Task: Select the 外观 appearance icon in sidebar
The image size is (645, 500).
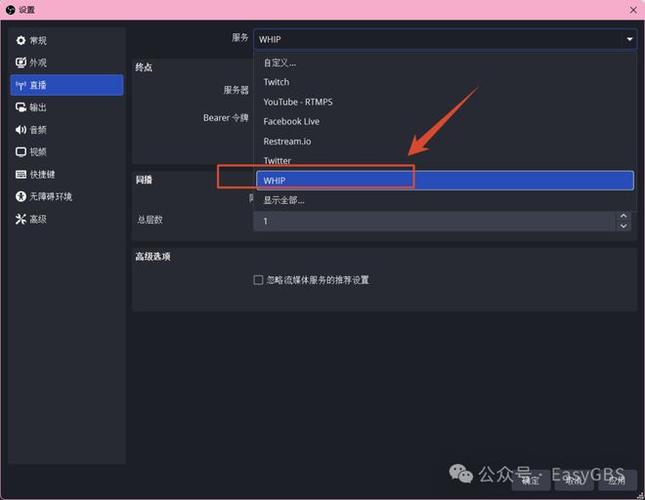Action: tap(21, 62)
